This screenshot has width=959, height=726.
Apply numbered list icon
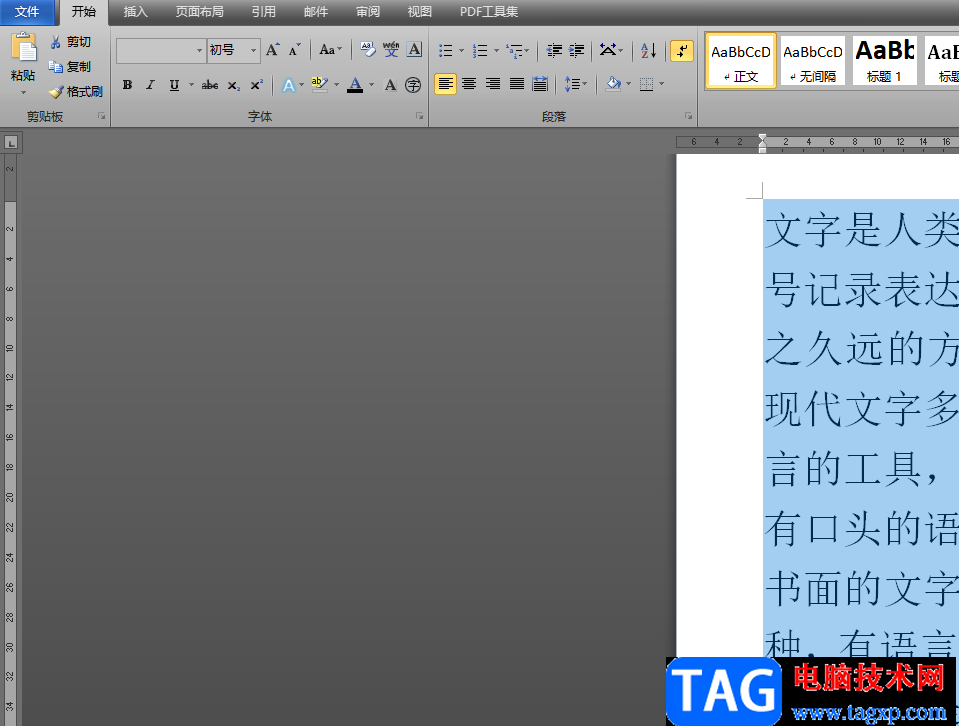click(x=481, y=50)
